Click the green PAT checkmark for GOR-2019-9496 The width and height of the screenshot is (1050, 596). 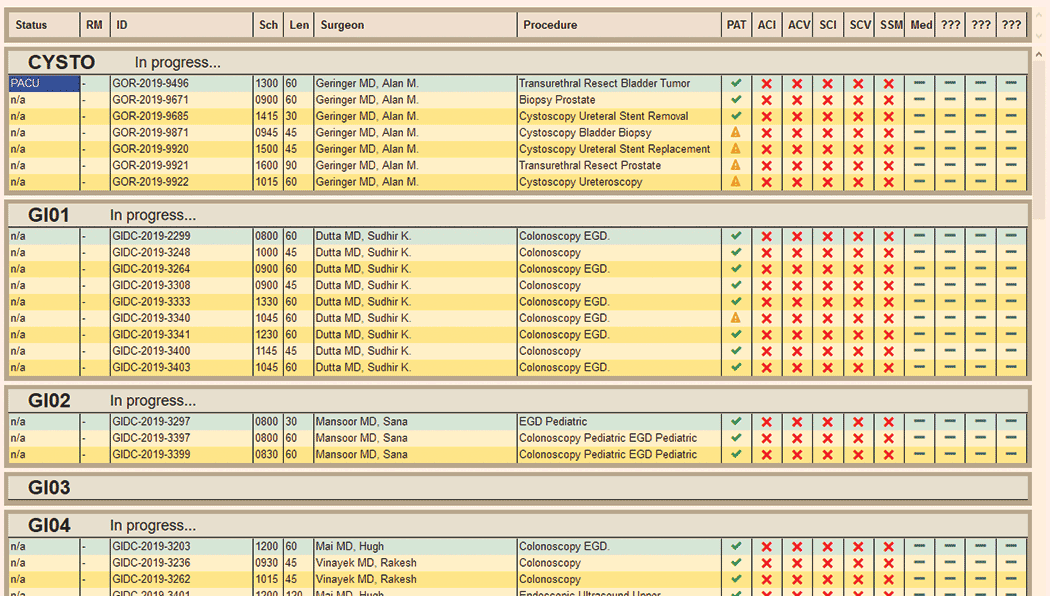click(x=737, y=84)
